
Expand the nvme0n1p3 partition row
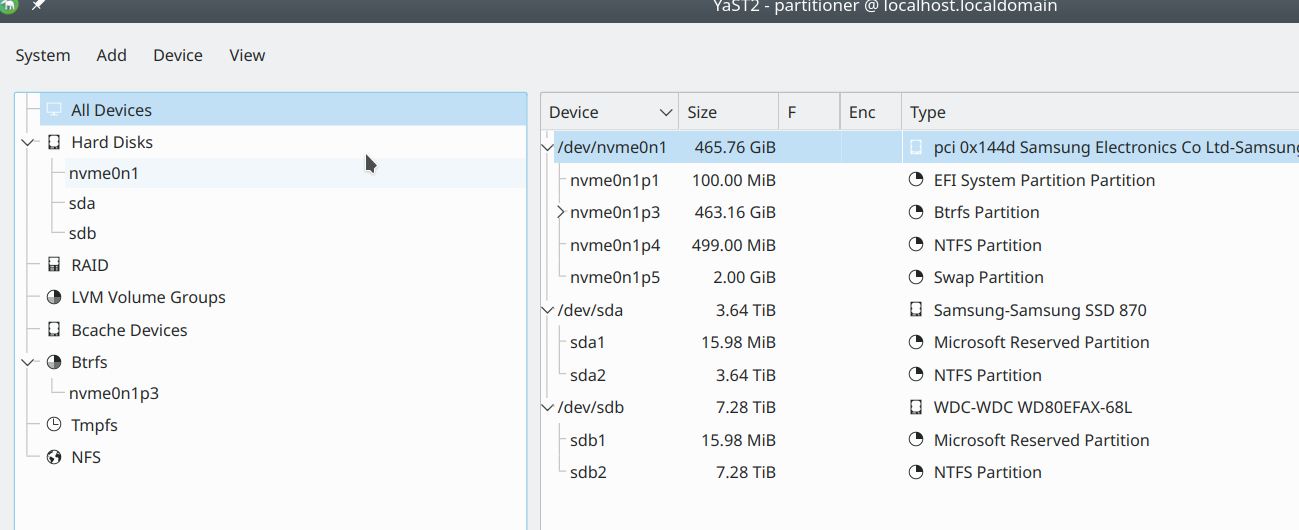point(560,212)
